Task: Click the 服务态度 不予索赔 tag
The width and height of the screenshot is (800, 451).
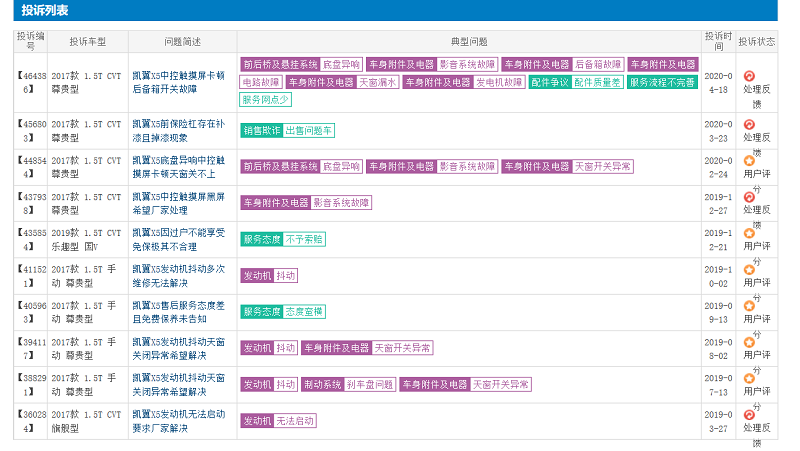Action: click(282, 239)
